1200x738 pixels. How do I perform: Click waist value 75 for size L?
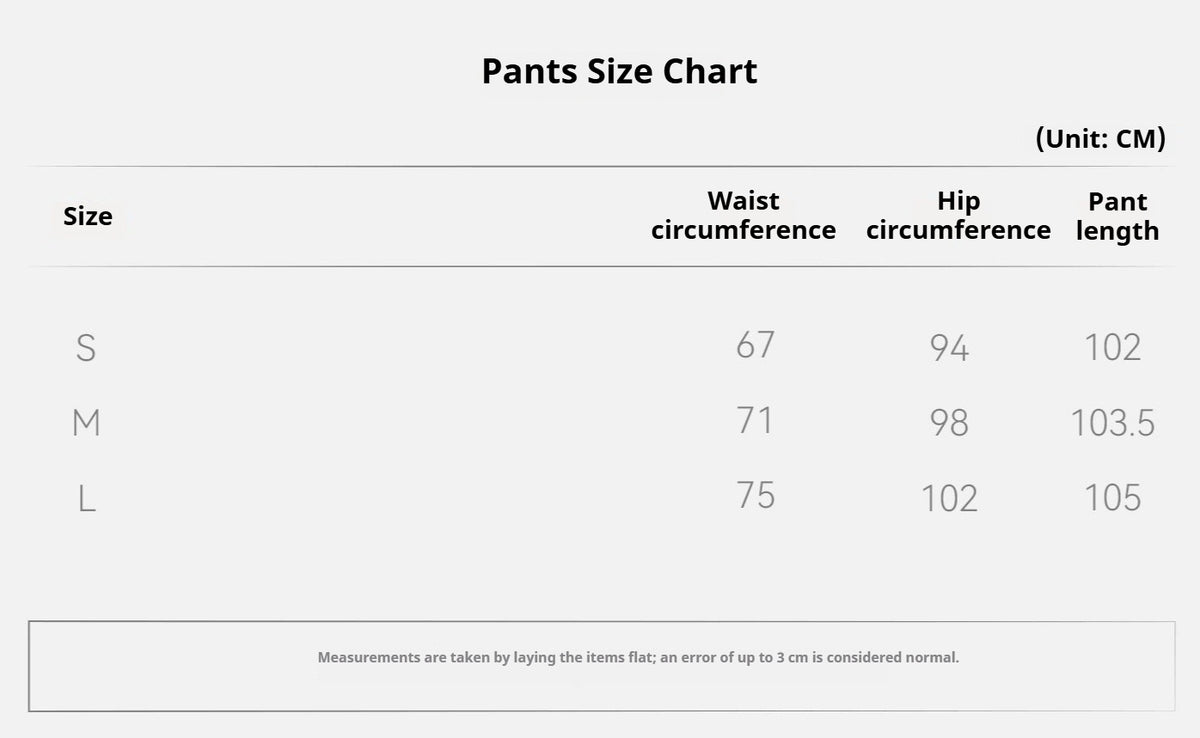coord(755,495)
